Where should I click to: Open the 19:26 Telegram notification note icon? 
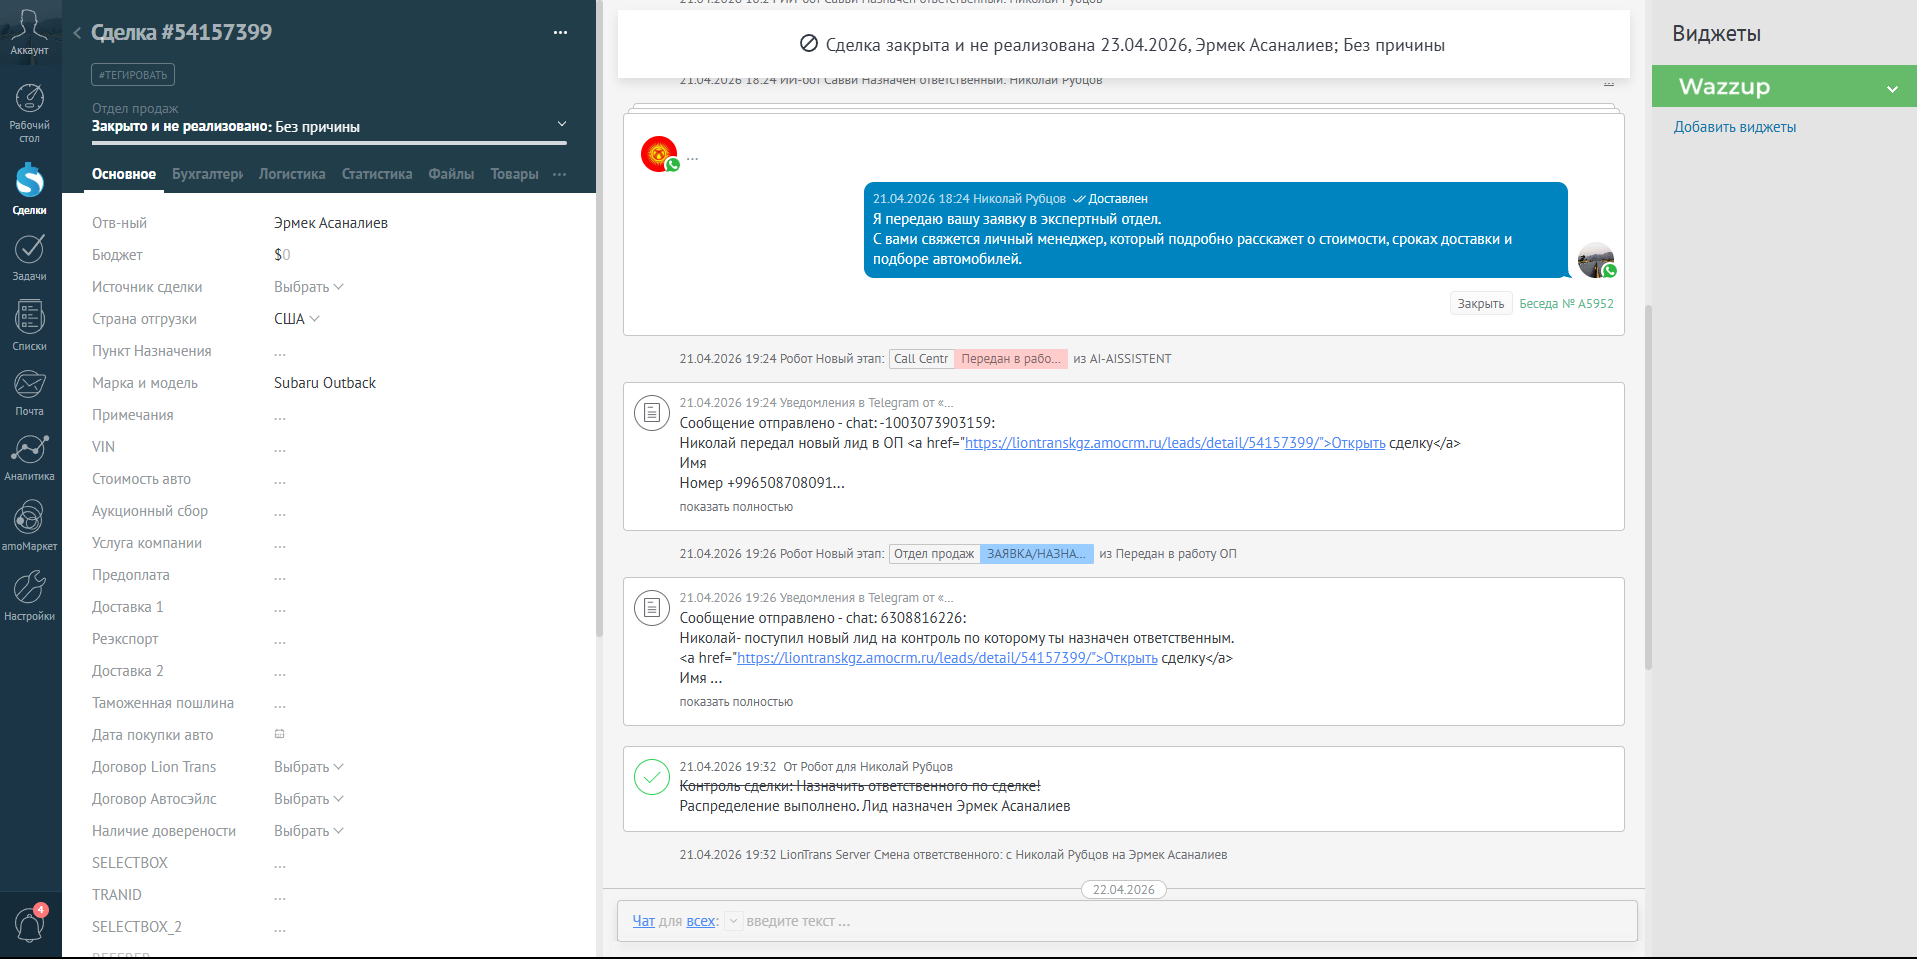coord(652,607)
